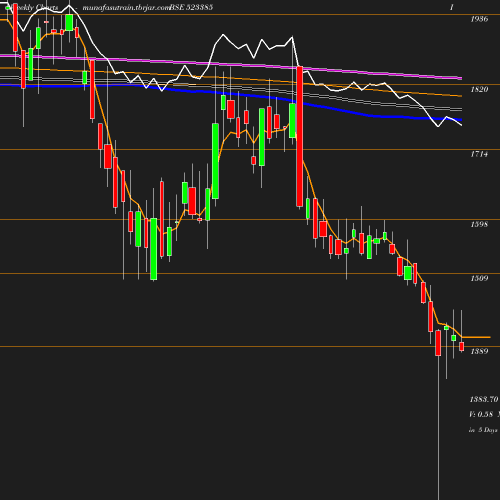The image size is (500, 500).
Task: Click the 1714 price axis label
Action: point(479,154)
